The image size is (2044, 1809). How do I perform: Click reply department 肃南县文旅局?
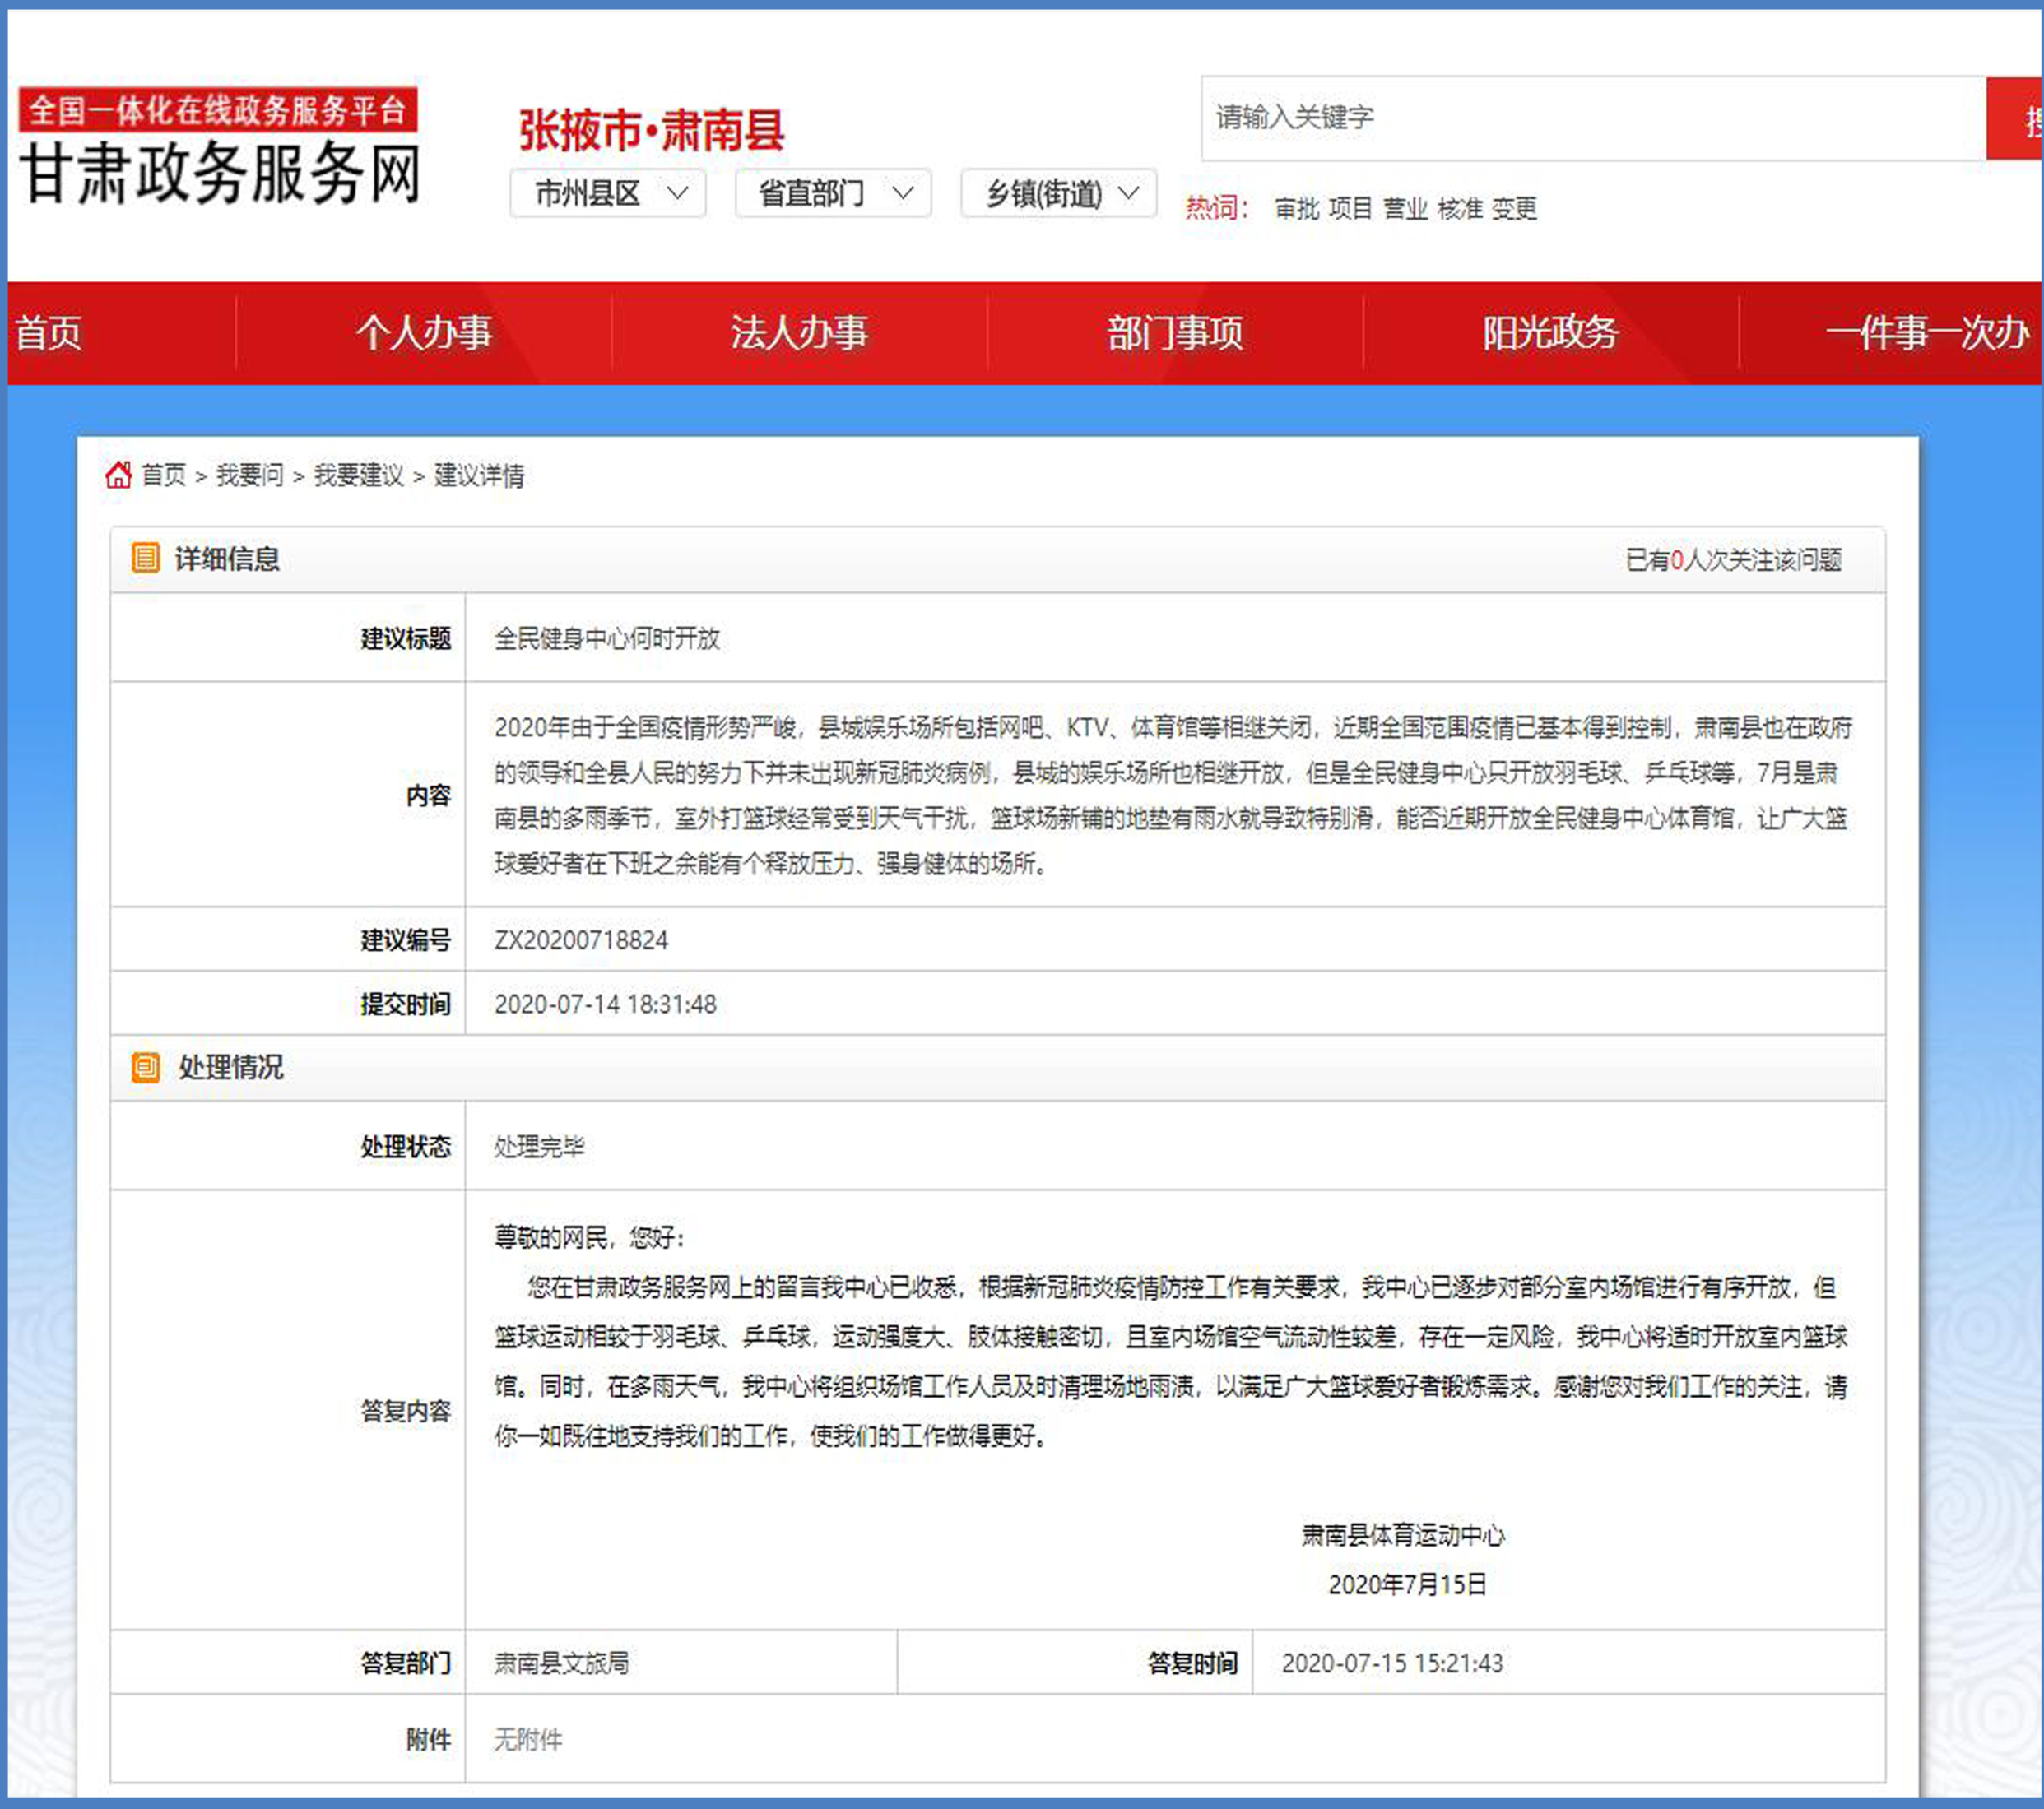pos(561,1663)
